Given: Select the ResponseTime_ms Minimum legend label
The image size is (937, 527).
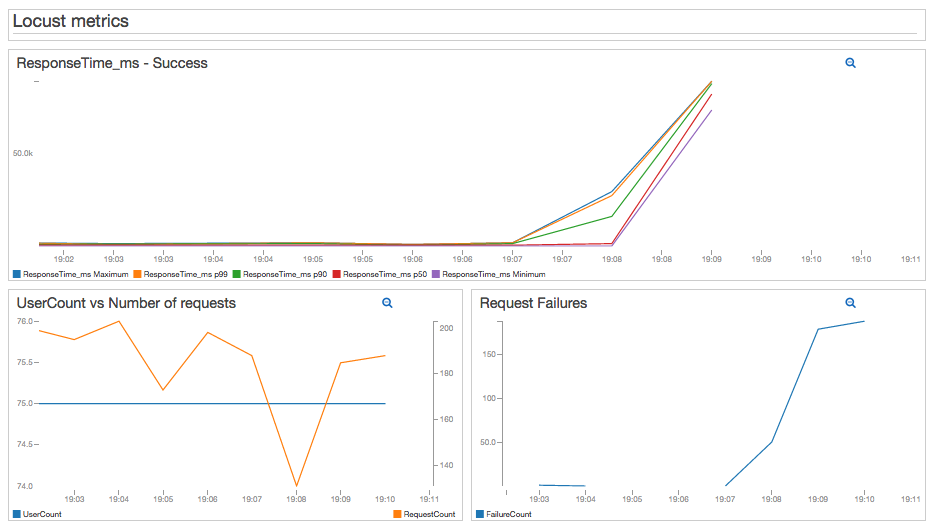Looking at the screenshot, I should pyautogui.click(x=494, y=274).
